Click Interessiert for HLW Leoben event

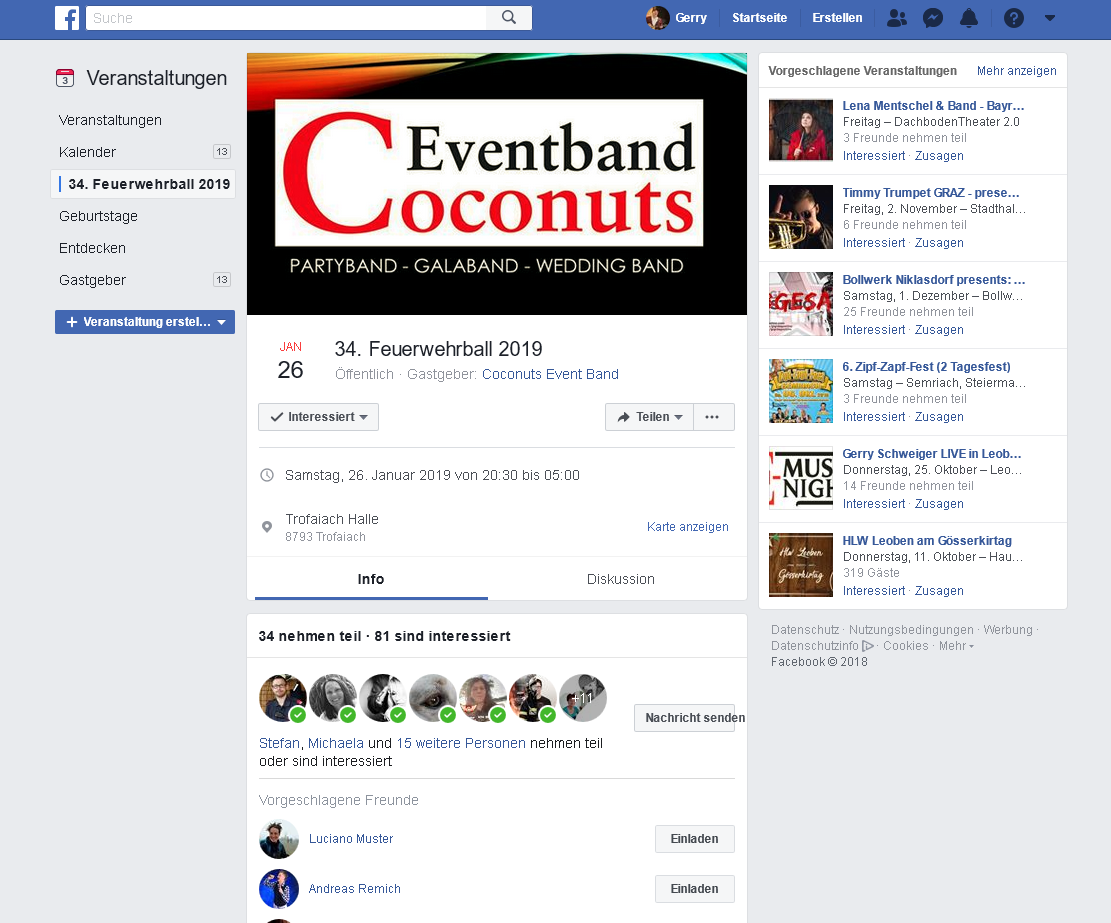[874, 591]
